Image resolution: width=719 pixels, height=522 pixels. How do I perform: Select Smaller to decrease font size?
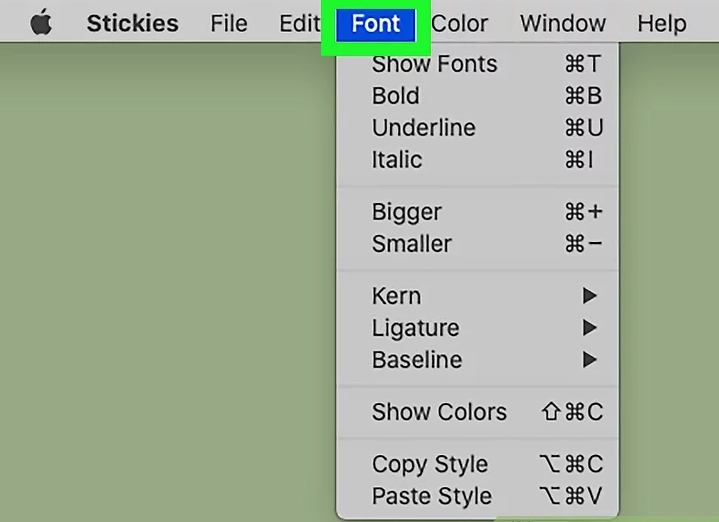411,244
